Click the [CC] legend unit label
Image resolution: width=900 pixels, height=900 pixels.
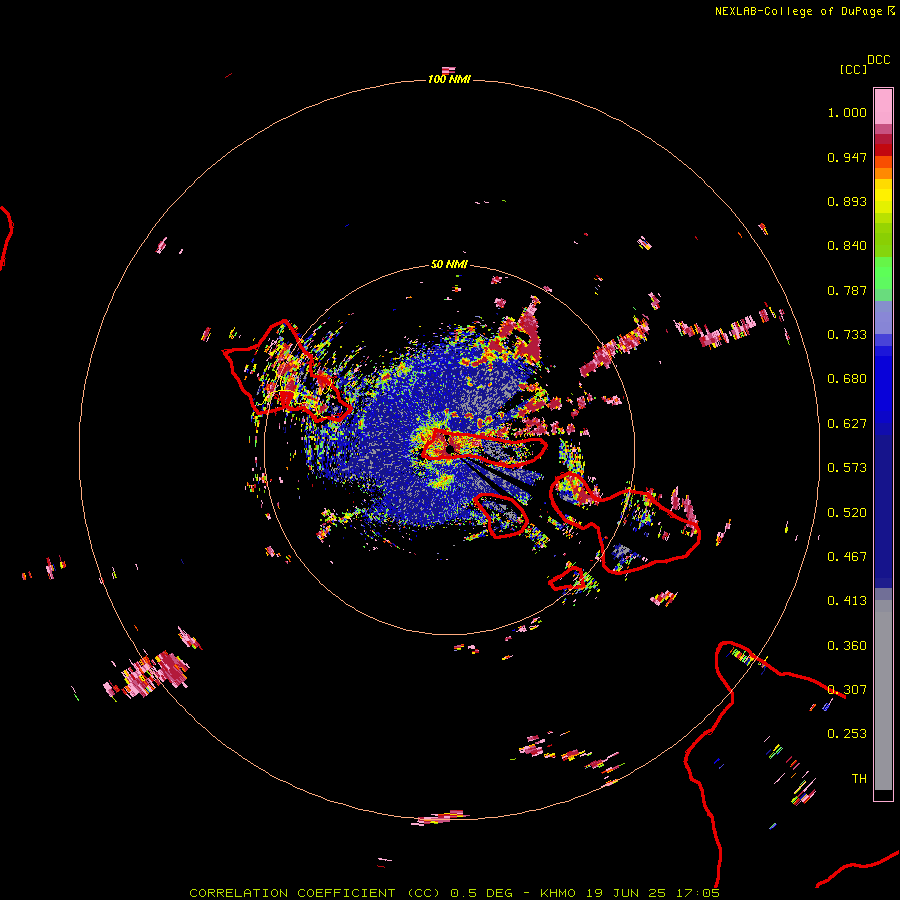853,69
